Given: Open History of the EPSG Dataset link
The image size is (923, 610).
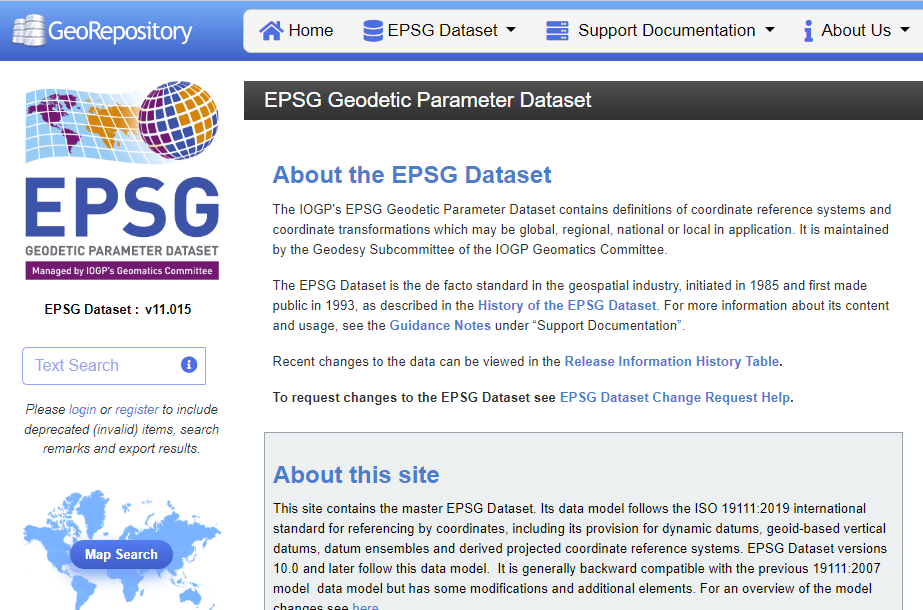Looking at the screenshot, I should point(567,306).
